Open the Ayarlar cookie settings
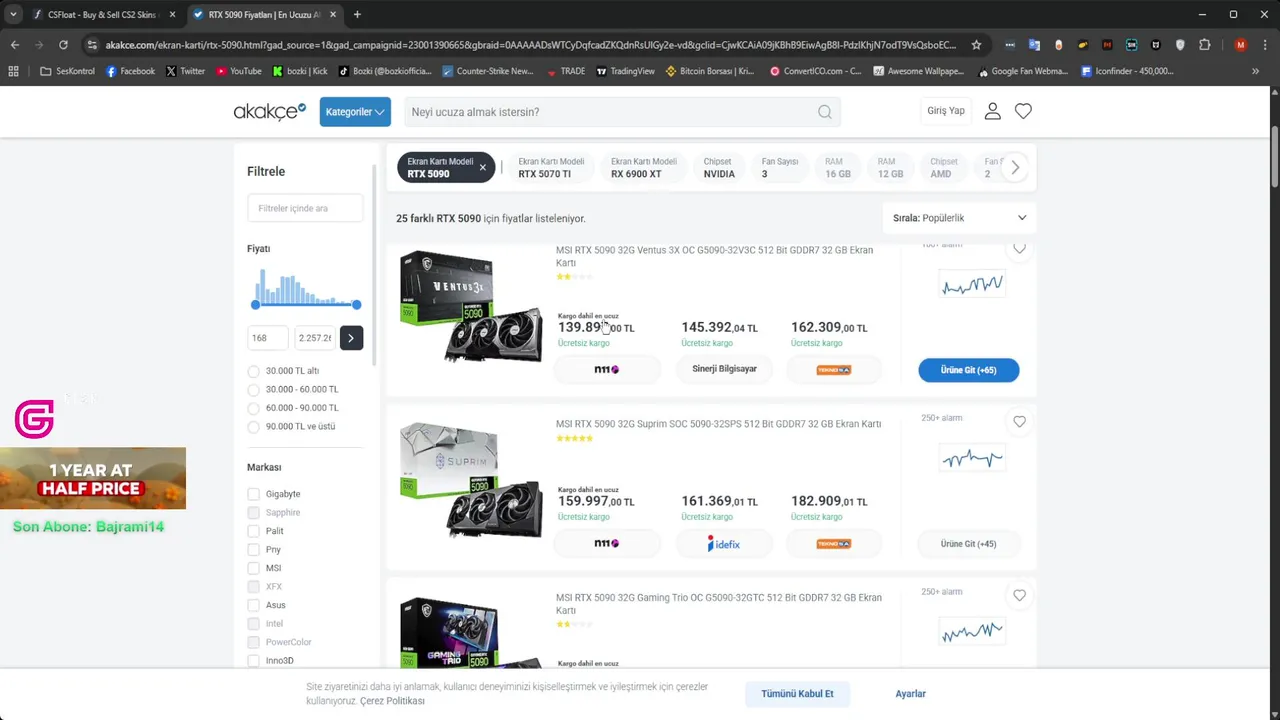This screenshot has width=1280, height=720. coord(910,694)
